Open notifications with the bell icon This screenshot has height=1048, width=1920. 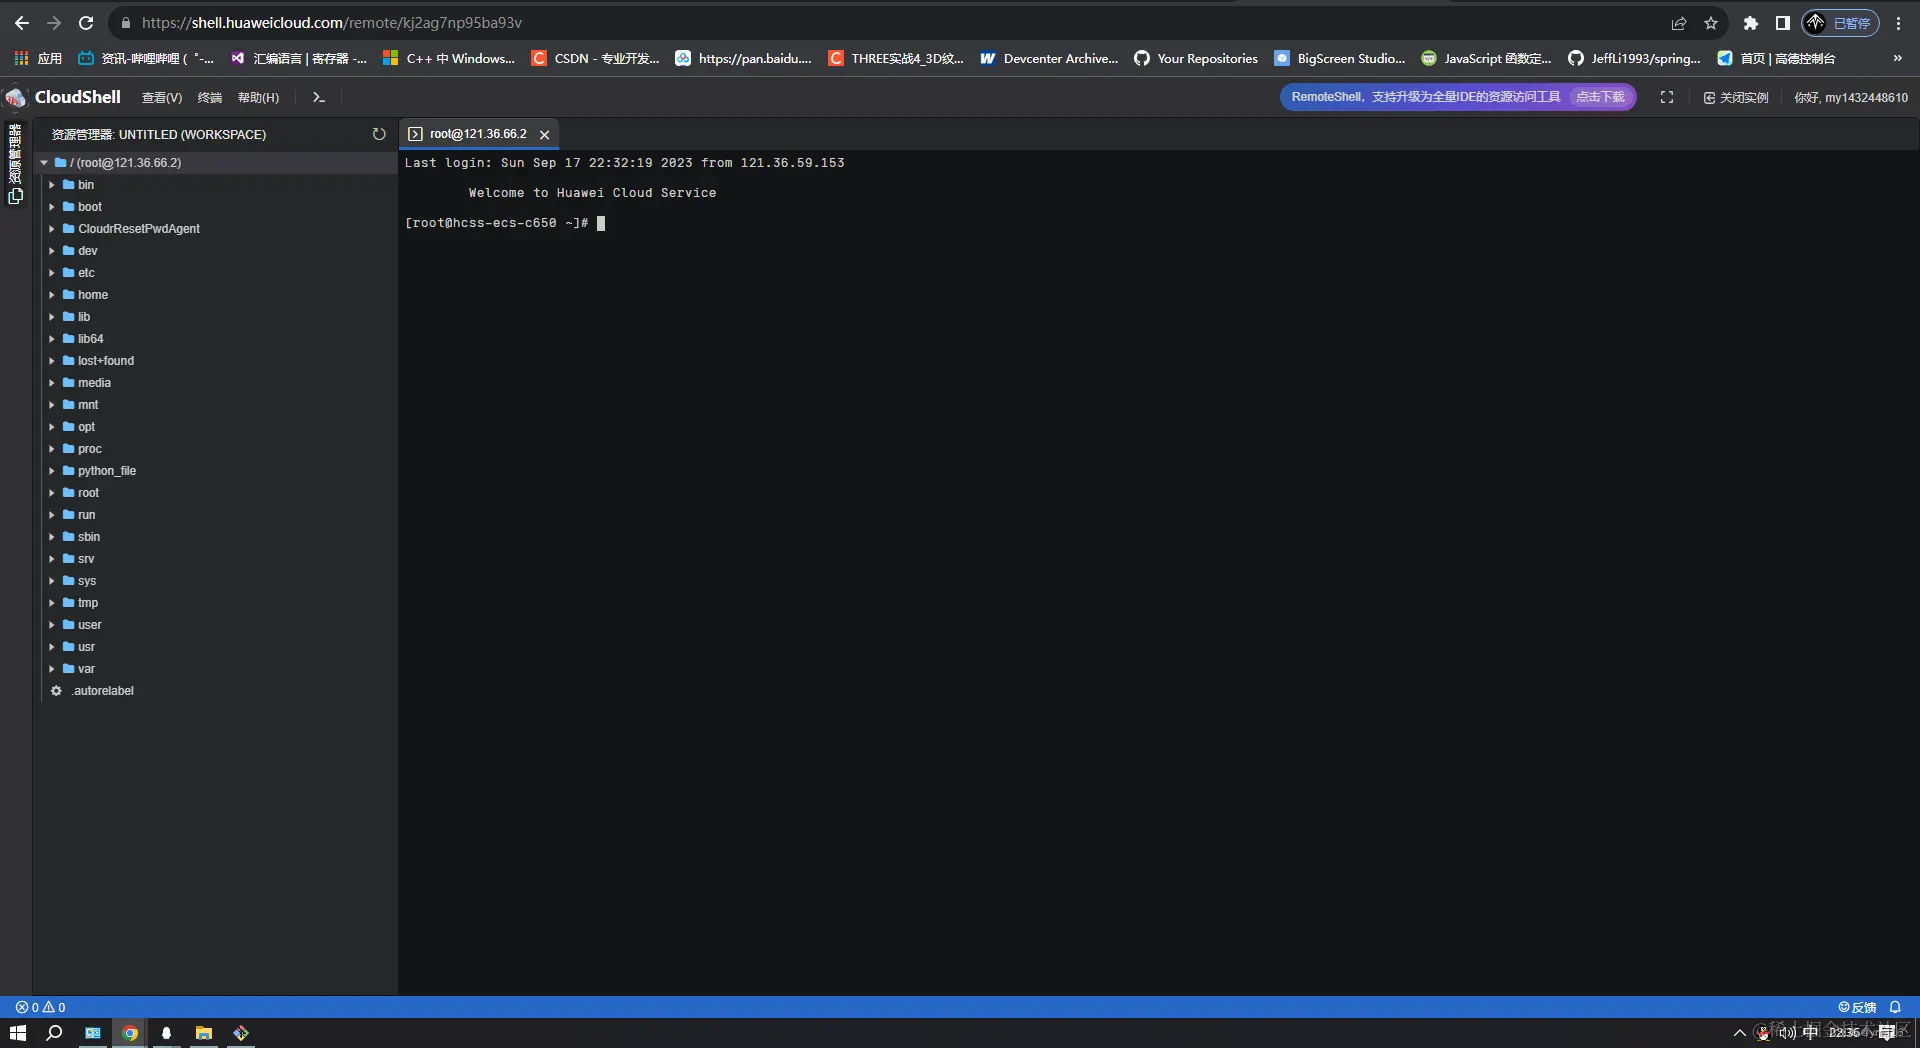[x=1896, y=1007]
